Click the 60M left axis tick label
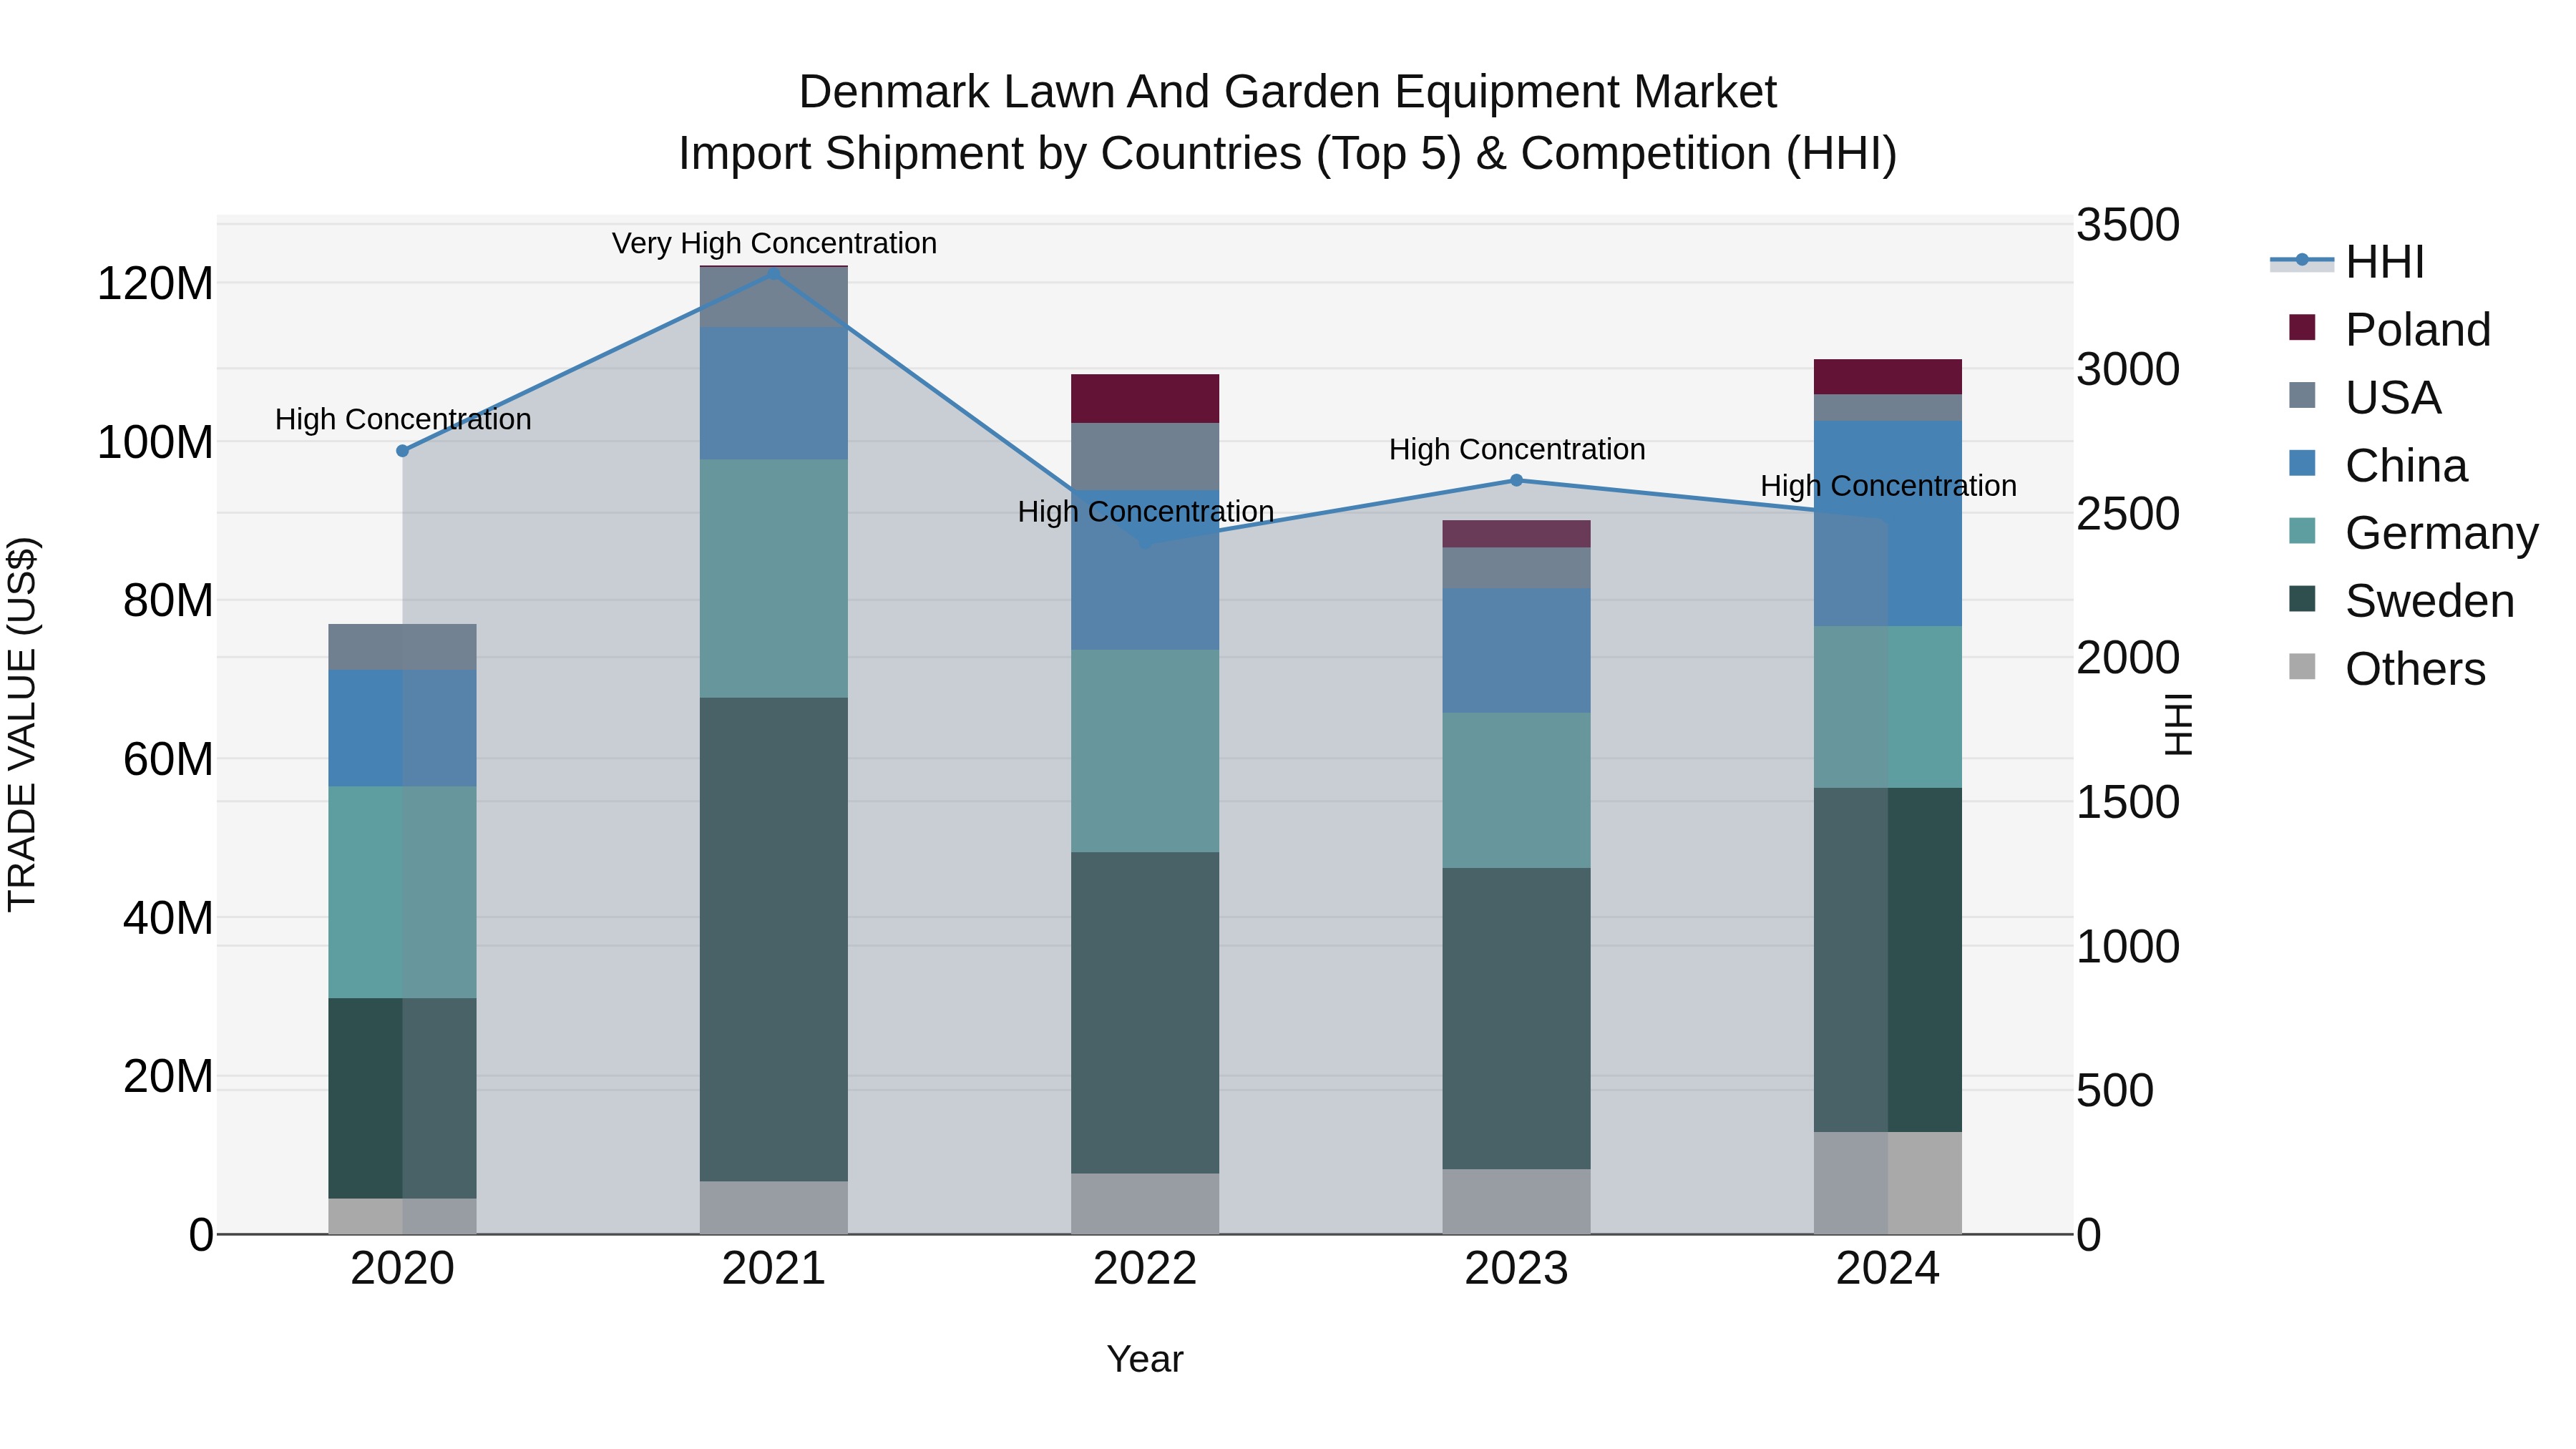The image size is (2576, 1449). 168,759
